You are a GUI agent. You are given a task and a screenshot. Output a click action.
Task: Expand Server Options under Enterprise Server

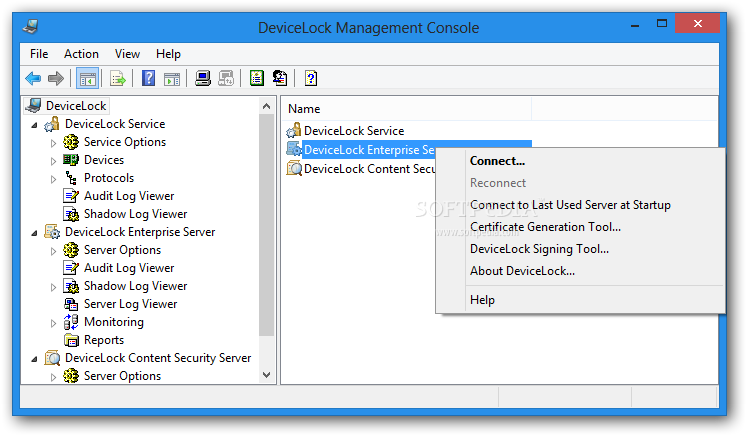coord(53,251)
